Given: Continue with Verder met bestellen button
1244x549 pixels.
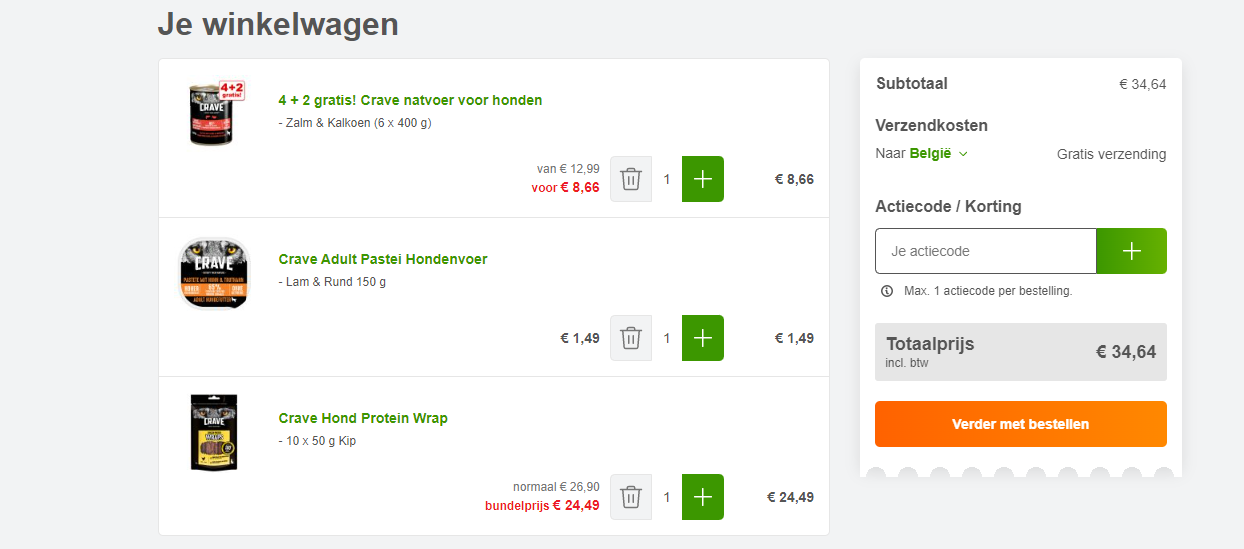Looking at the screenshot, I should (x=1021, y=424).
